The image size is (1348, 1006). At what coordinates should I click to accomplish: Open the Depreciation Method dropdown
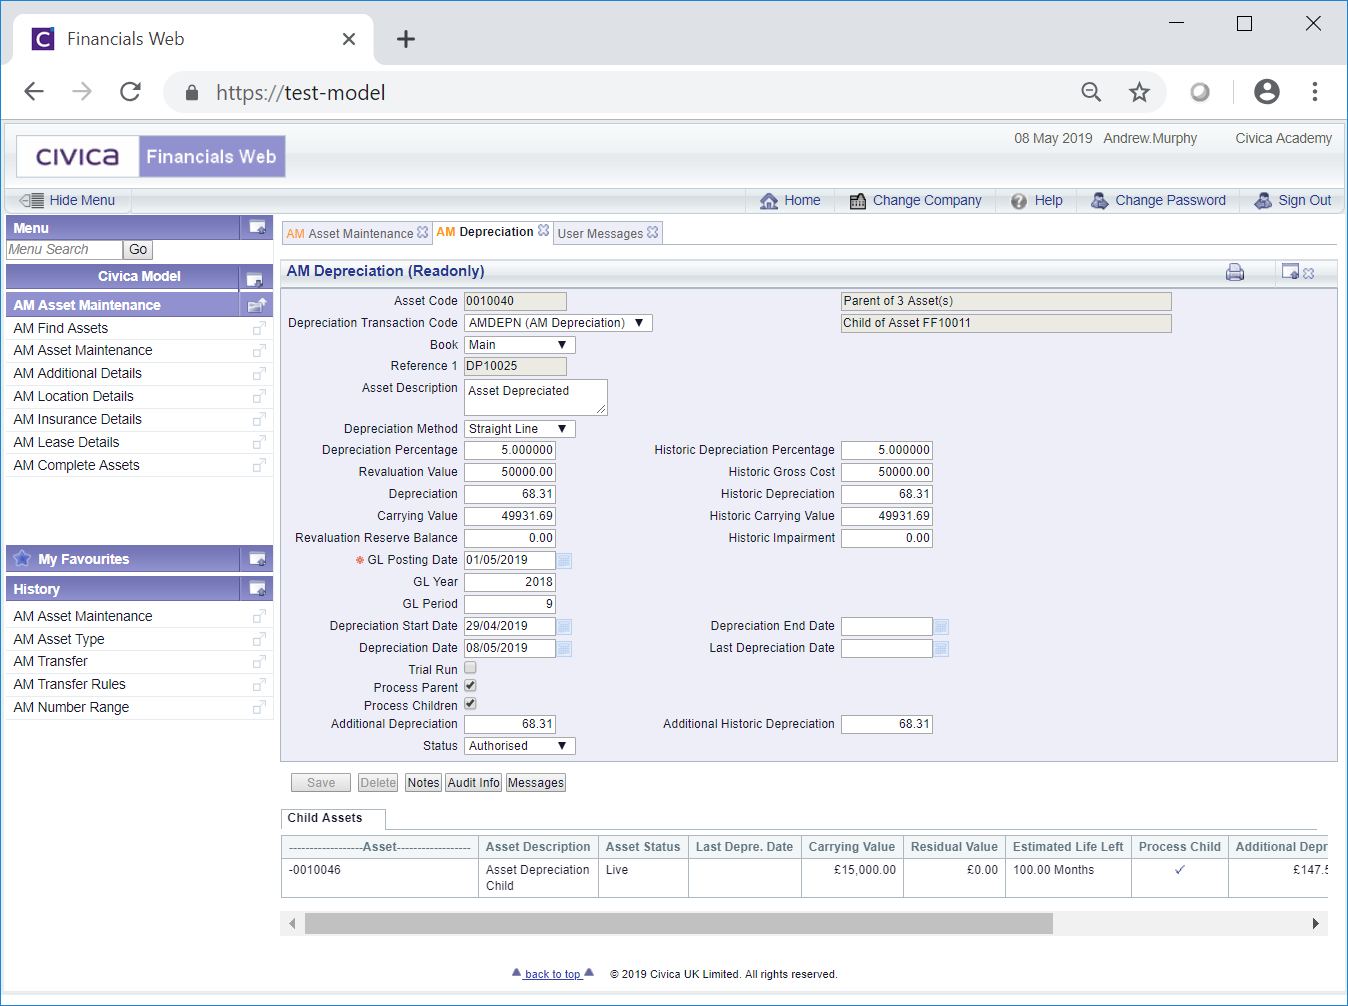(520, 429)
